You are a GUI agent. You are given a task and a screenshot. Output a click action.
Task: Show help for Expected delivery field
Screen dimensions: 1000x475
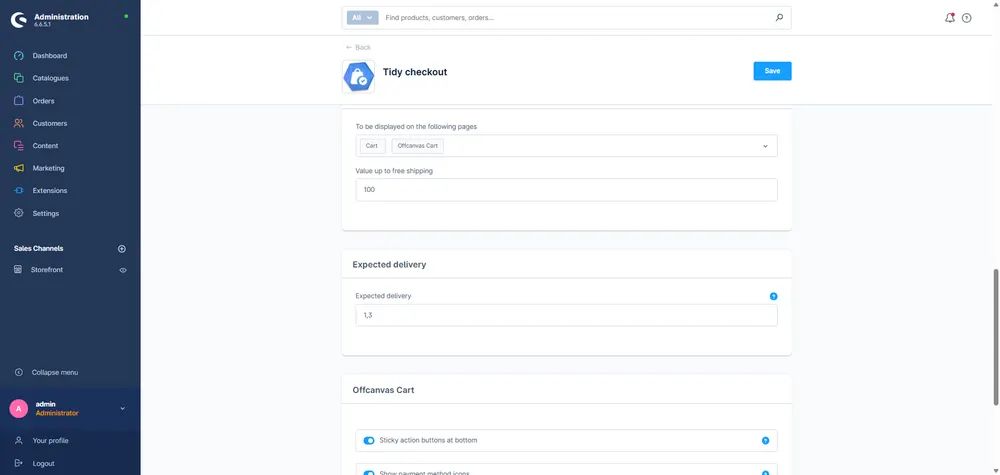coord(774,296)
